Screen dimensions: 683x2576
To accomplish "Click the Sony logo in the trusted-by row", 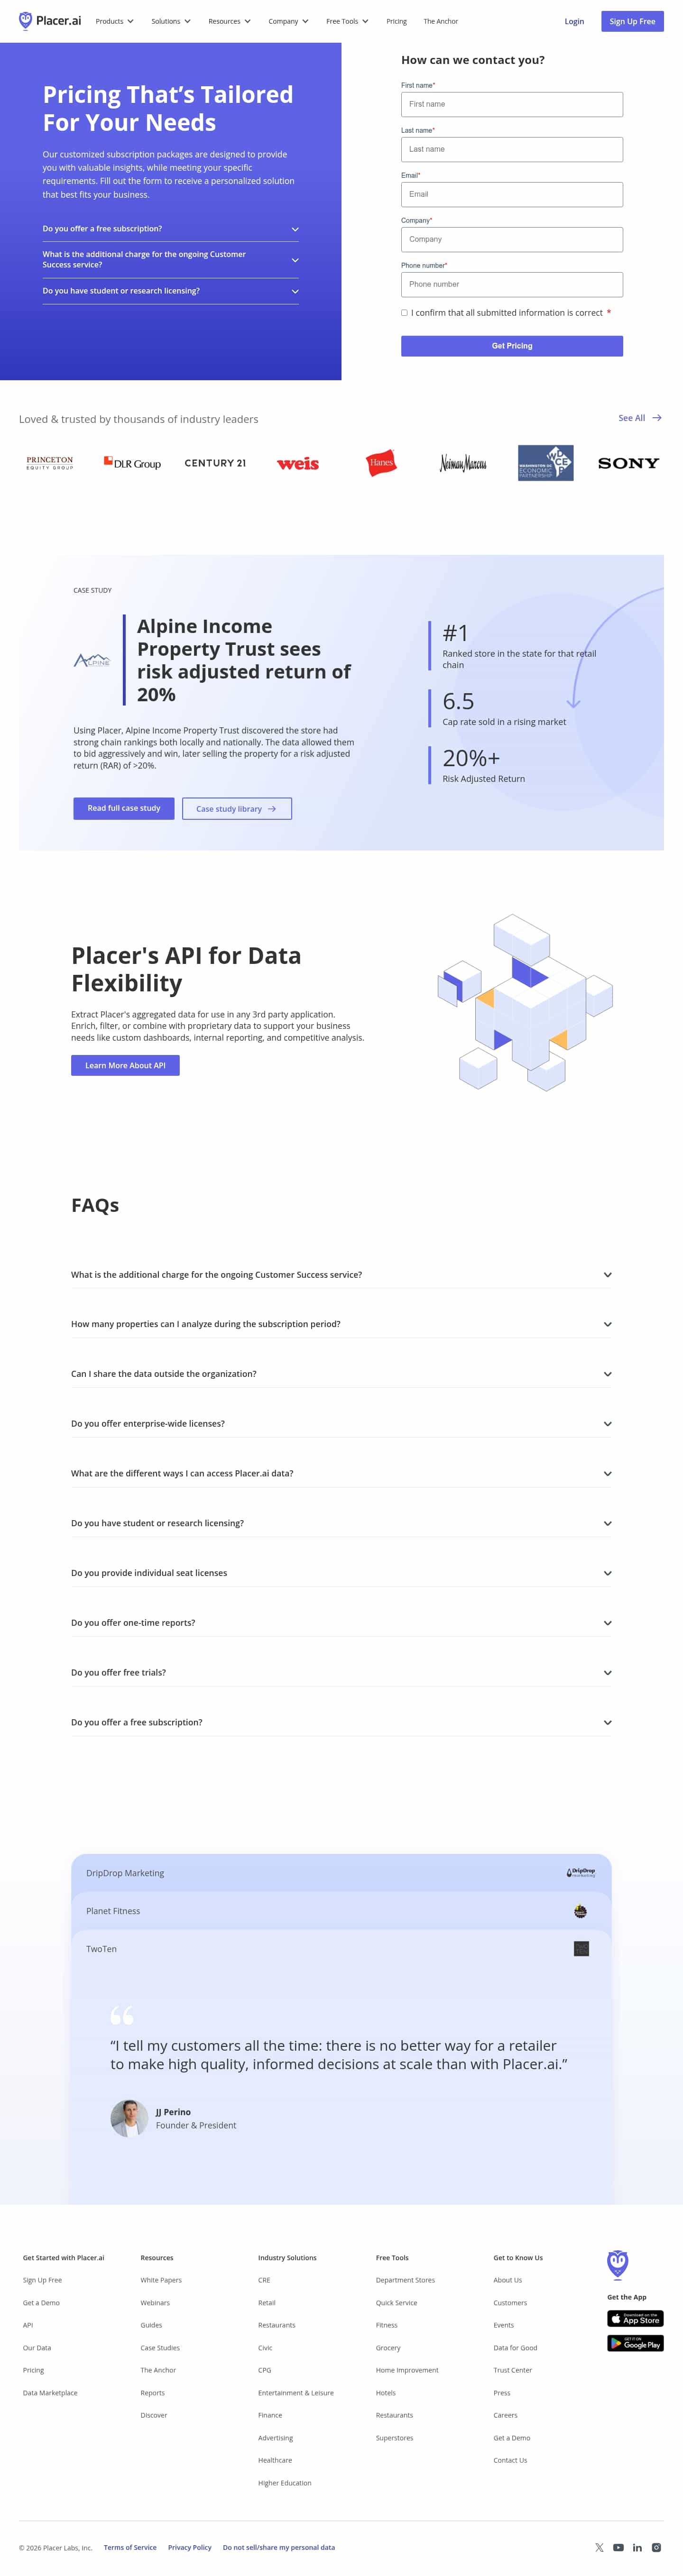I will [x=628, y=463].
